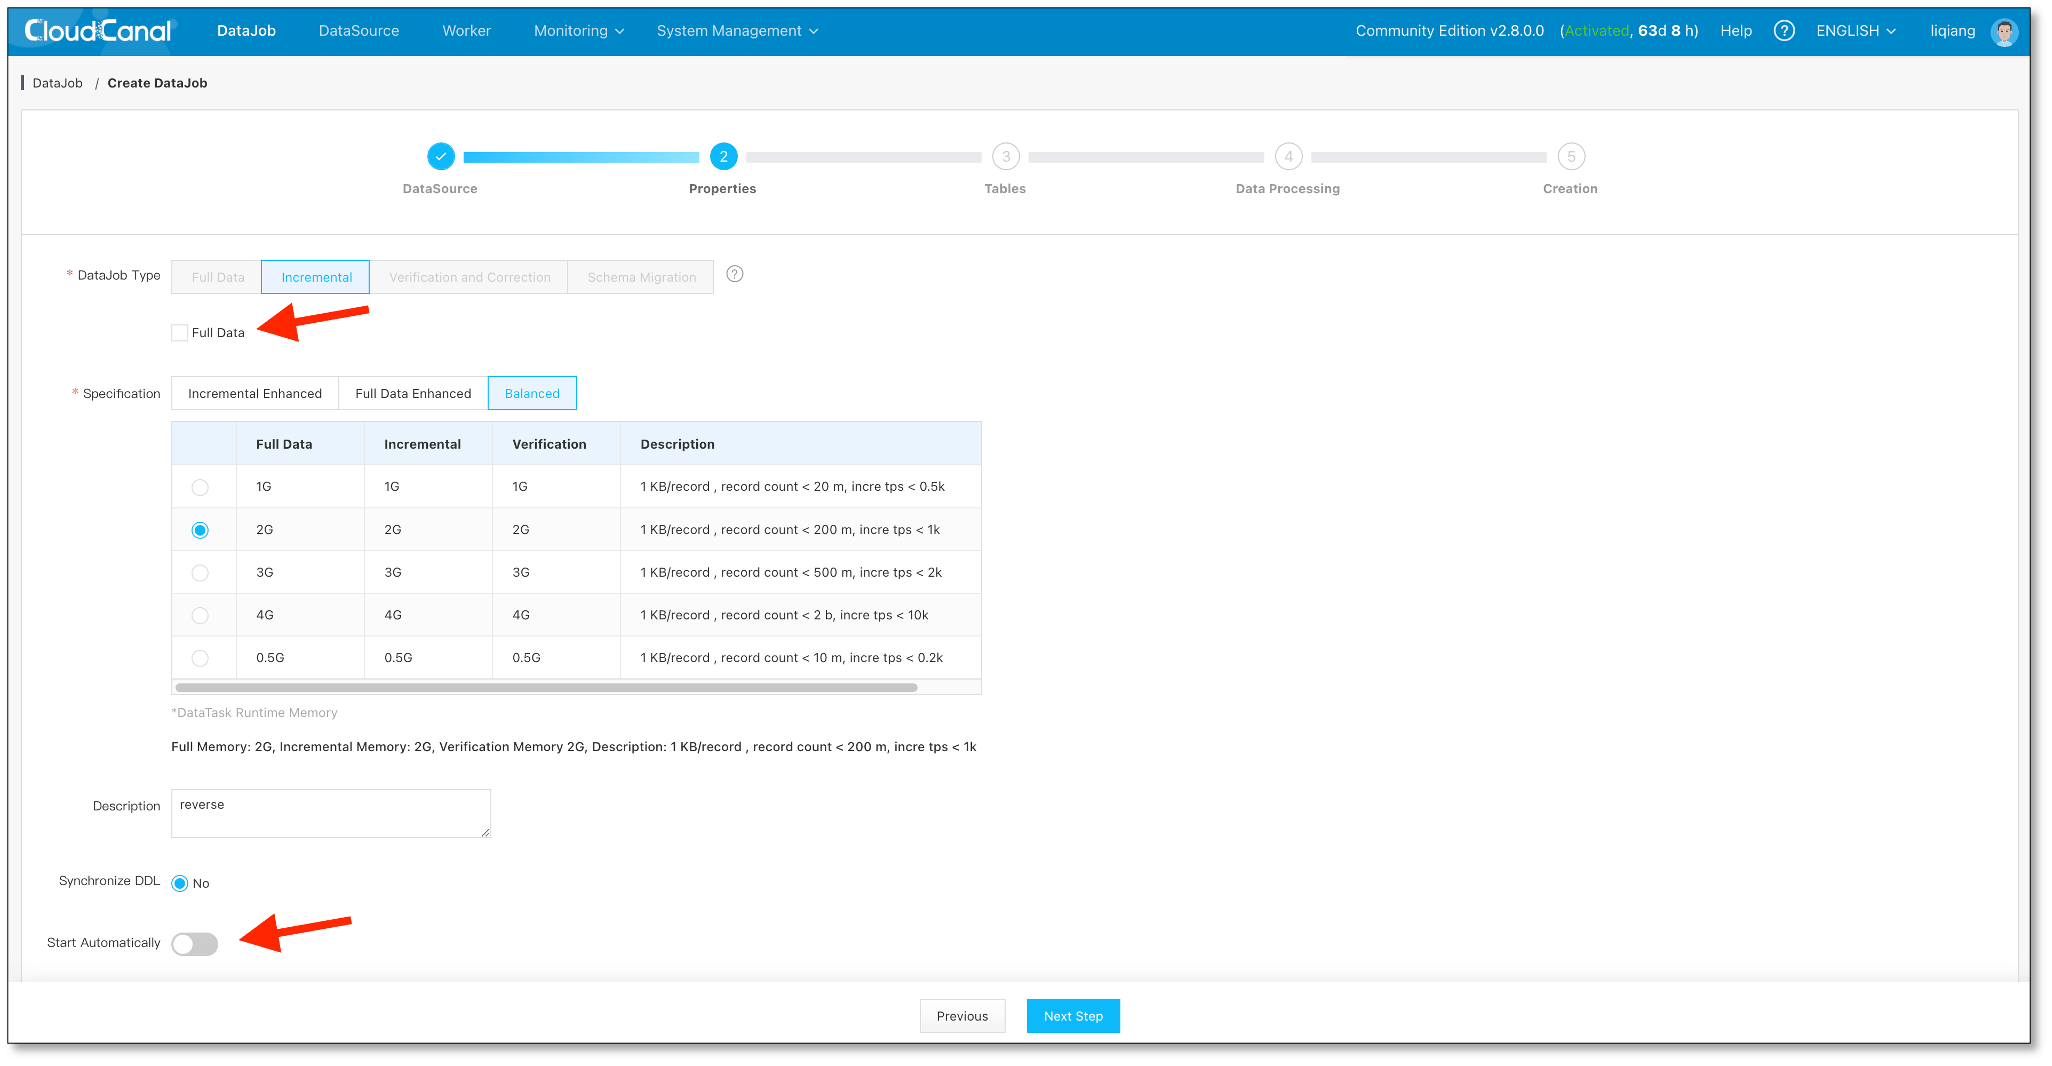Click the completed DataSource step checkmark

[x=441, y=157]
